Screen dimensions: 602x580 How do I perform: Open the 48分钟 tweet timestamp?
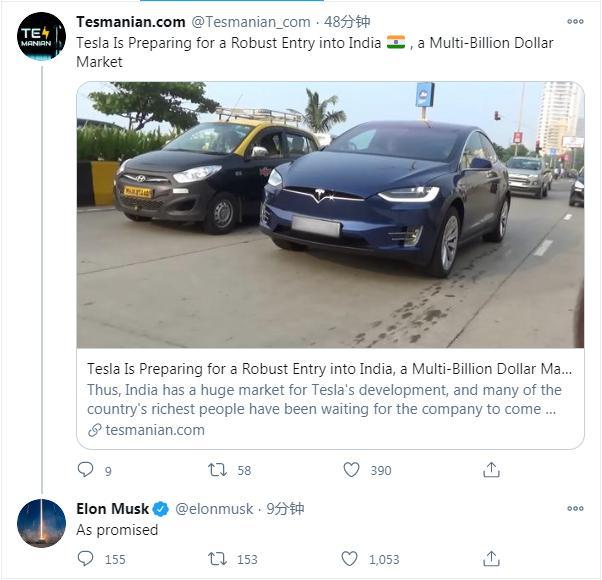pos(347,22)
